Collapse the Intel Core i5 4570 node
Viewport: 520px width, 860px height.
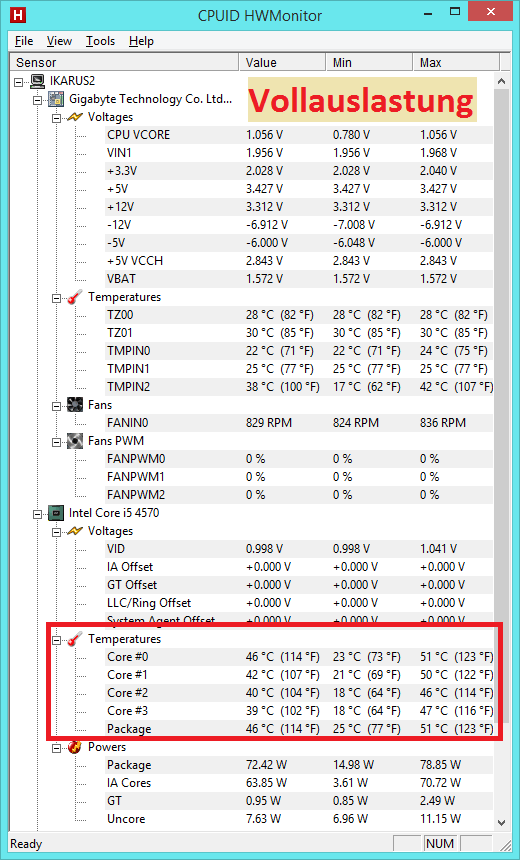click(38, 514)
